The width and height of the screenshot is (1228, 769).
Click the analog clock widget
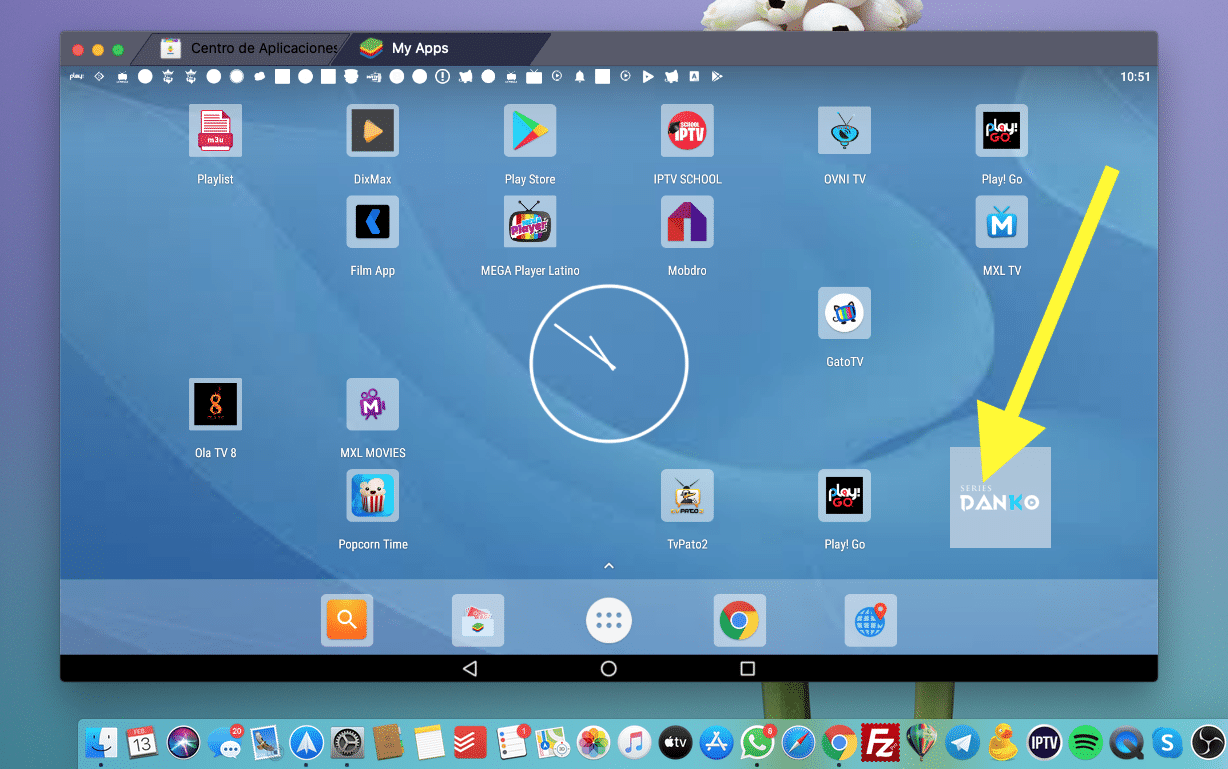tap(608, 364)
